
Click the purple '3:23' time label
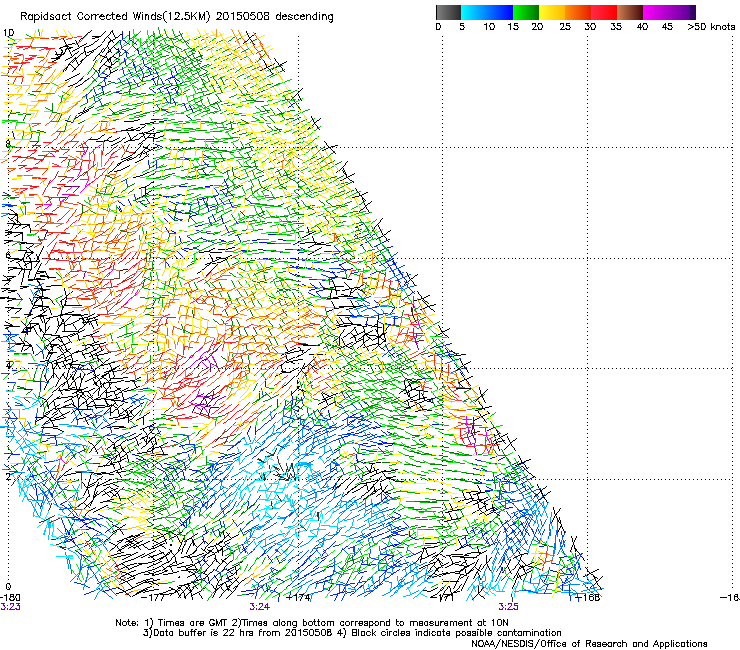click(10, 607)
